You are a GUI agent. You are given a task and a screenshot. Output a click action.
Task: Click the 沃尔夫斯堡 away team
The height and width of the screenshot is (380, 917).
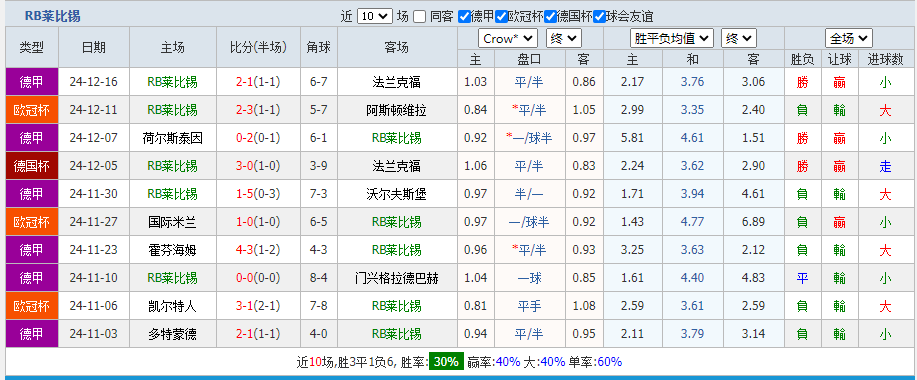(397, 194)
